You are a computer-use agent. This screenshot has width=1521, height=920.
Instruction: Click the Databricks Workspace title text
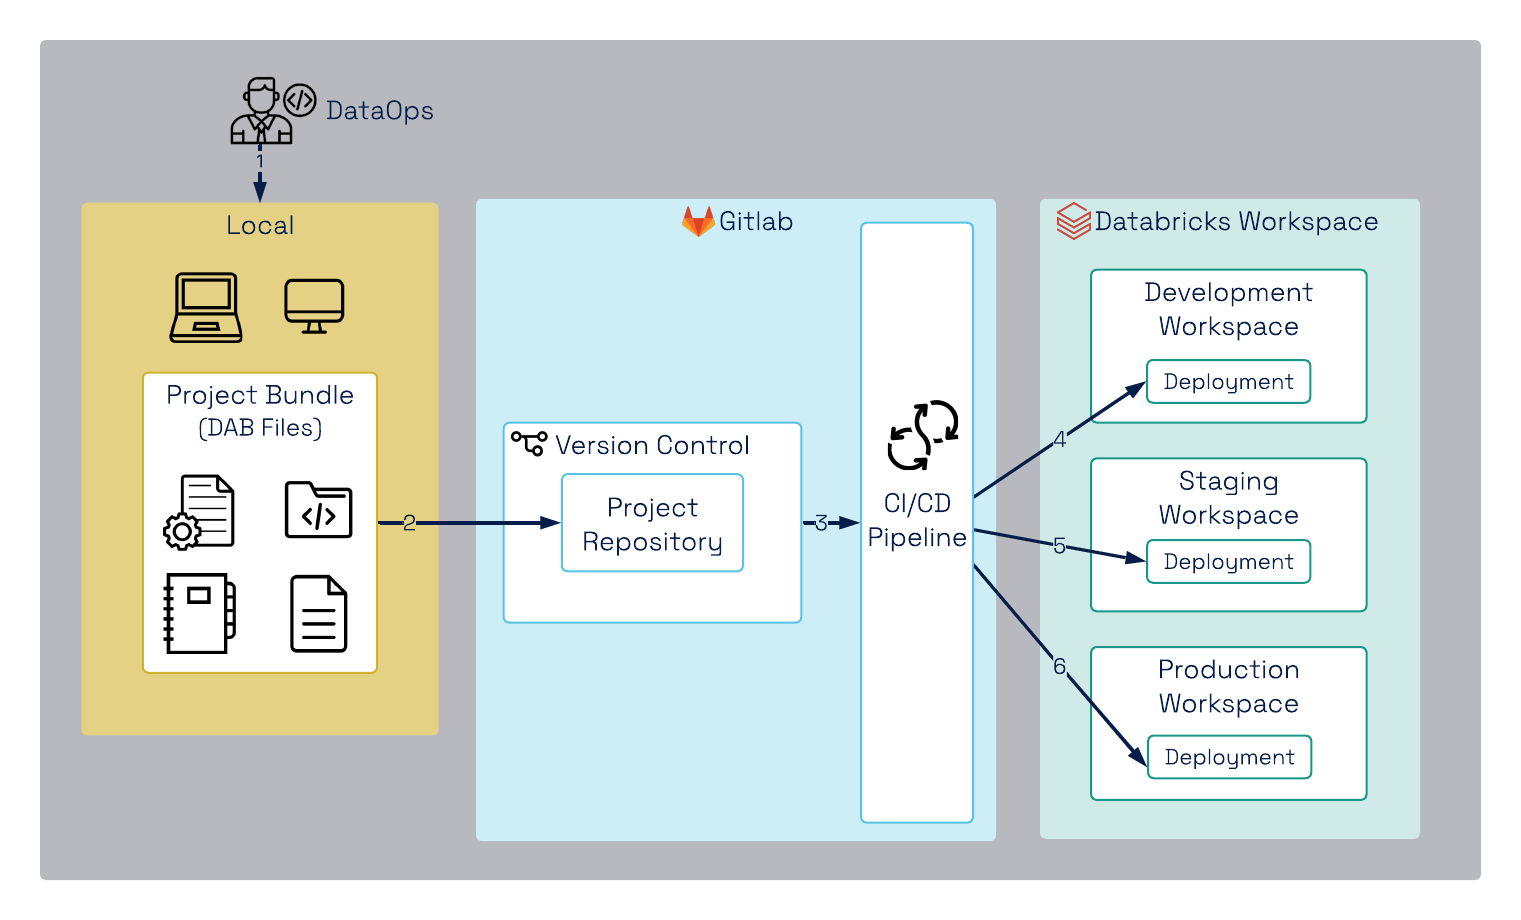1238,221
